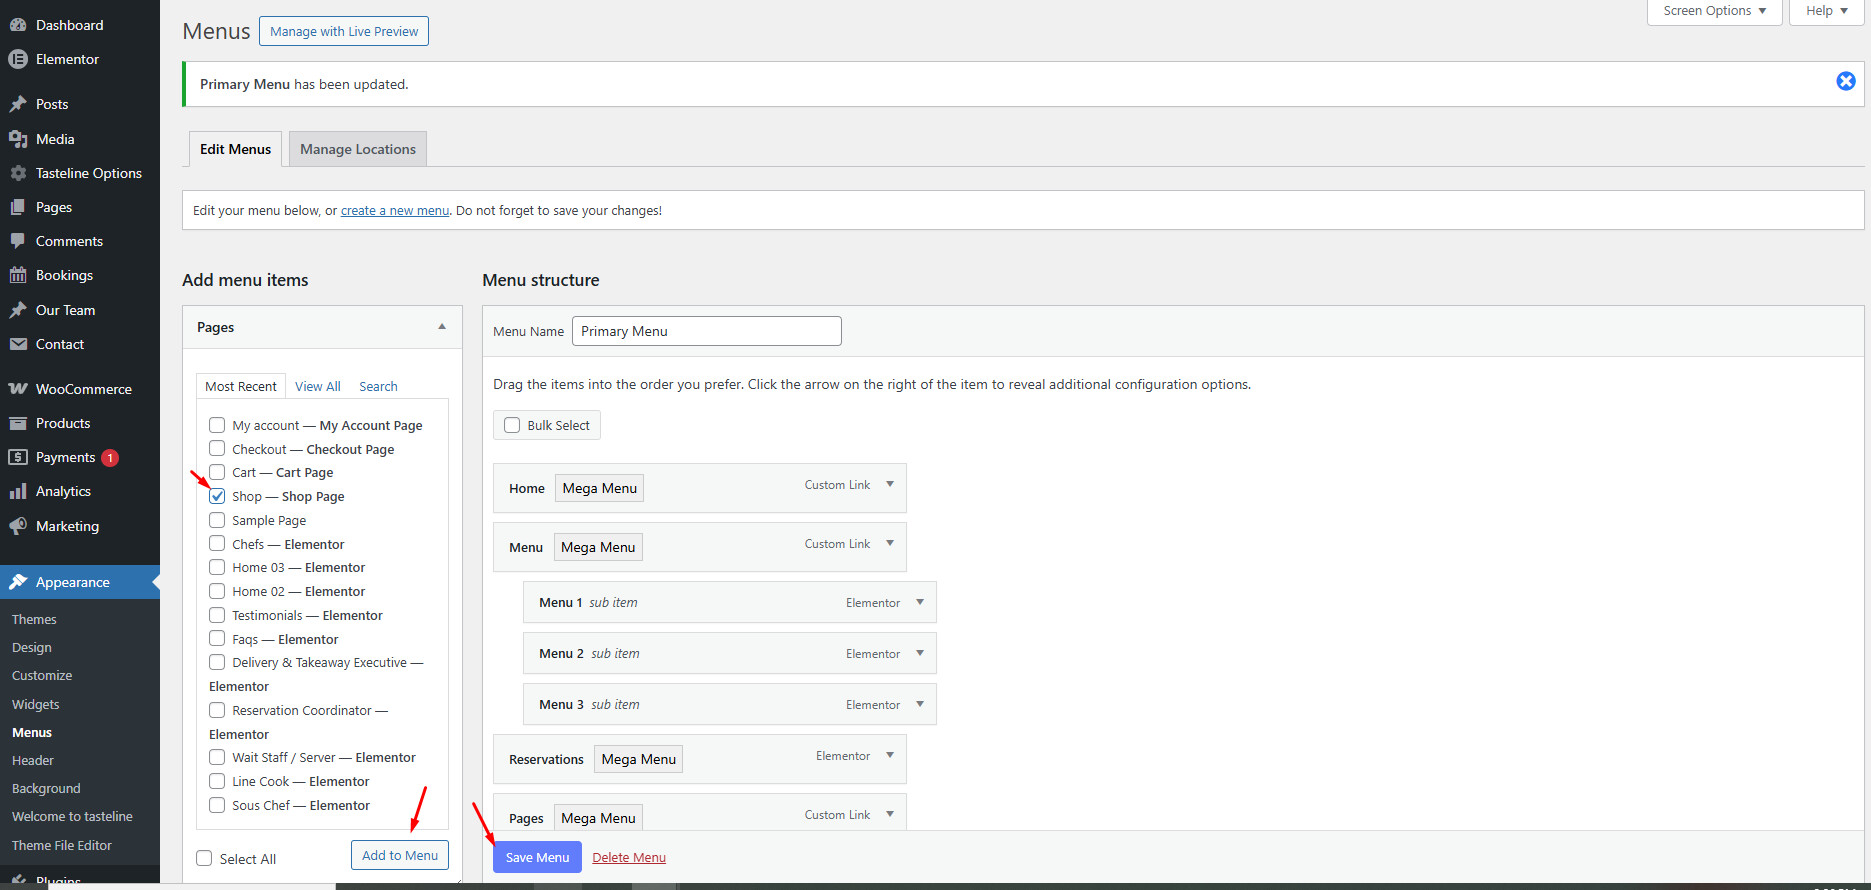This screenshot has height=890, width=1871.
Task: Dismiss the menu updated notice
Action: 1845,82
